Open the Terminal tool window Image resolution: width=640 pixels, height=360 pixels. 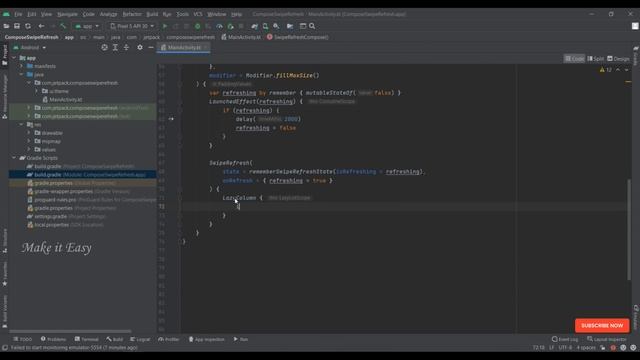point(87,340)
